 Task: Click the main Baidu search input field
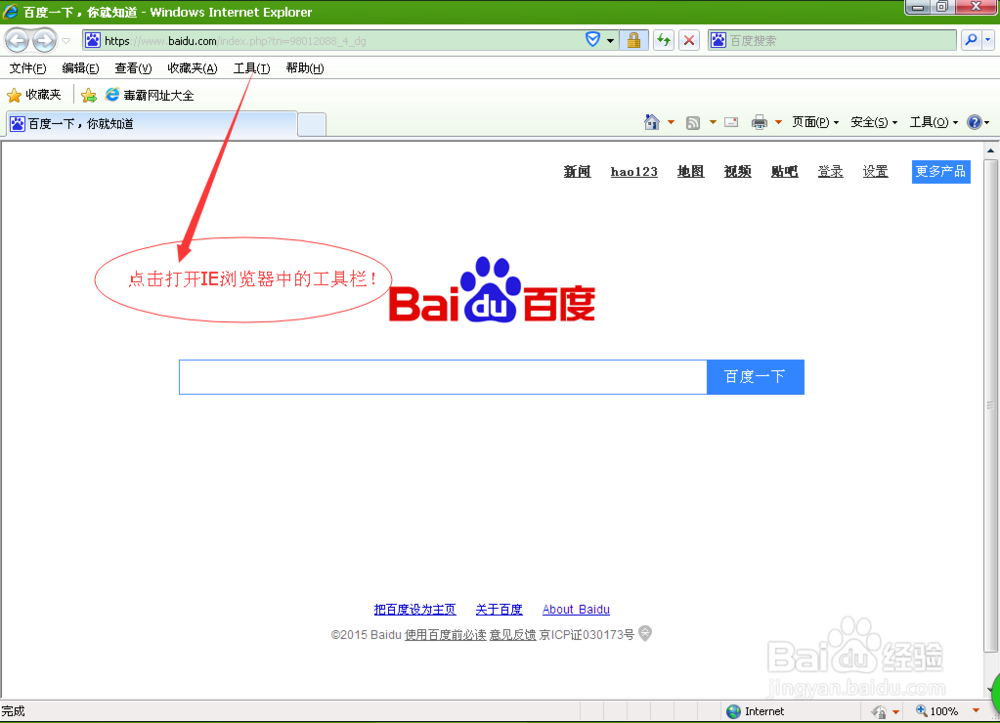(x=443, y=377)
